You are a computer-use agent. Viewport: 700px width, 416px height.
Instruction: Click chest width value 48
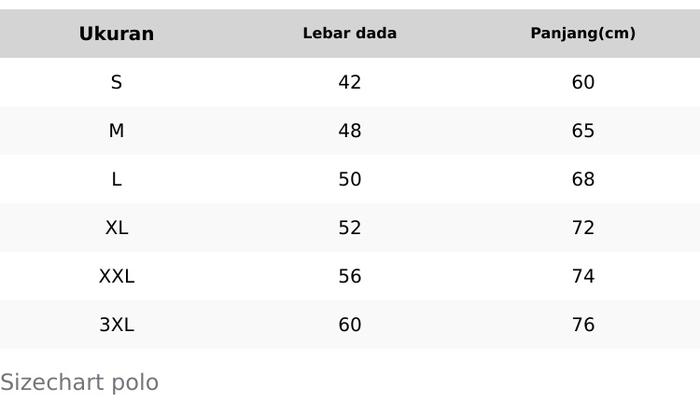pos(349,131)
